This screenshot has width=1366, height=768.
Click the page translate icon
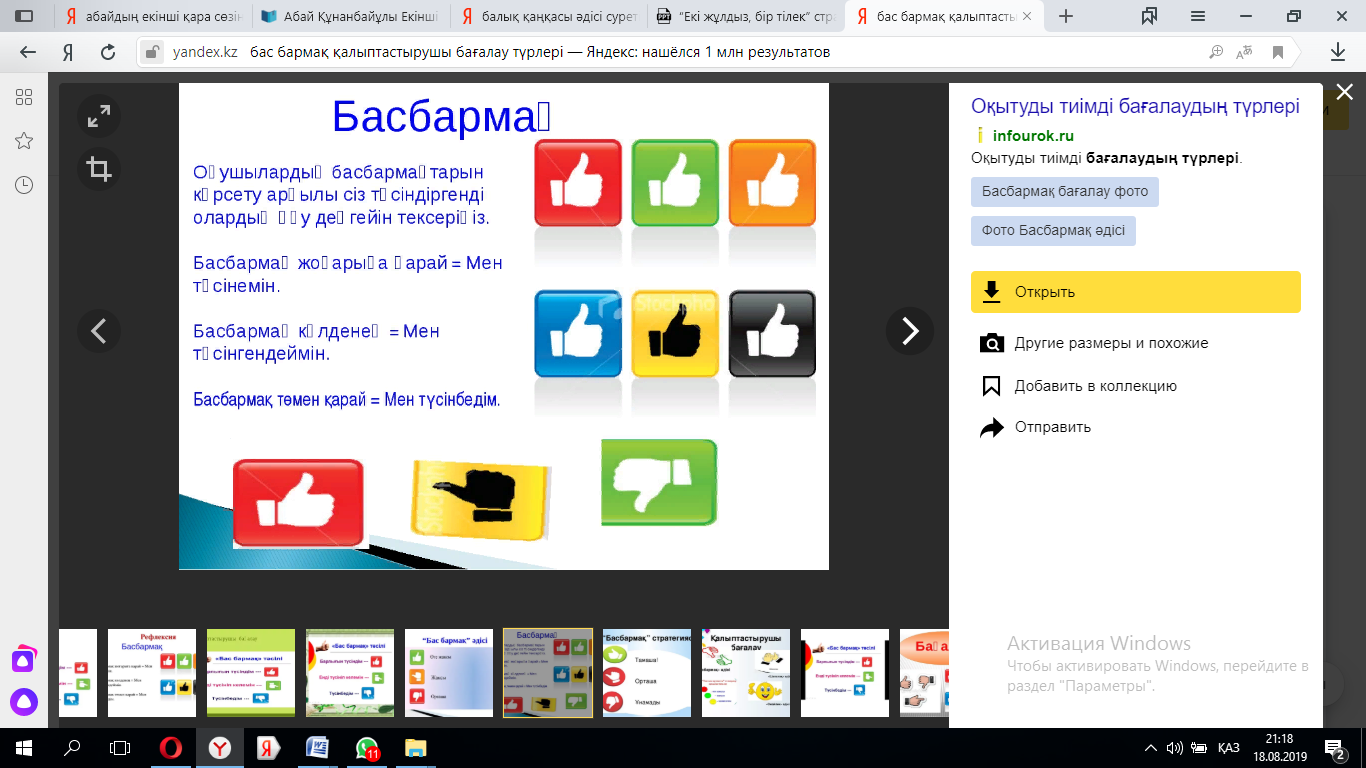tap(1245, 52)
